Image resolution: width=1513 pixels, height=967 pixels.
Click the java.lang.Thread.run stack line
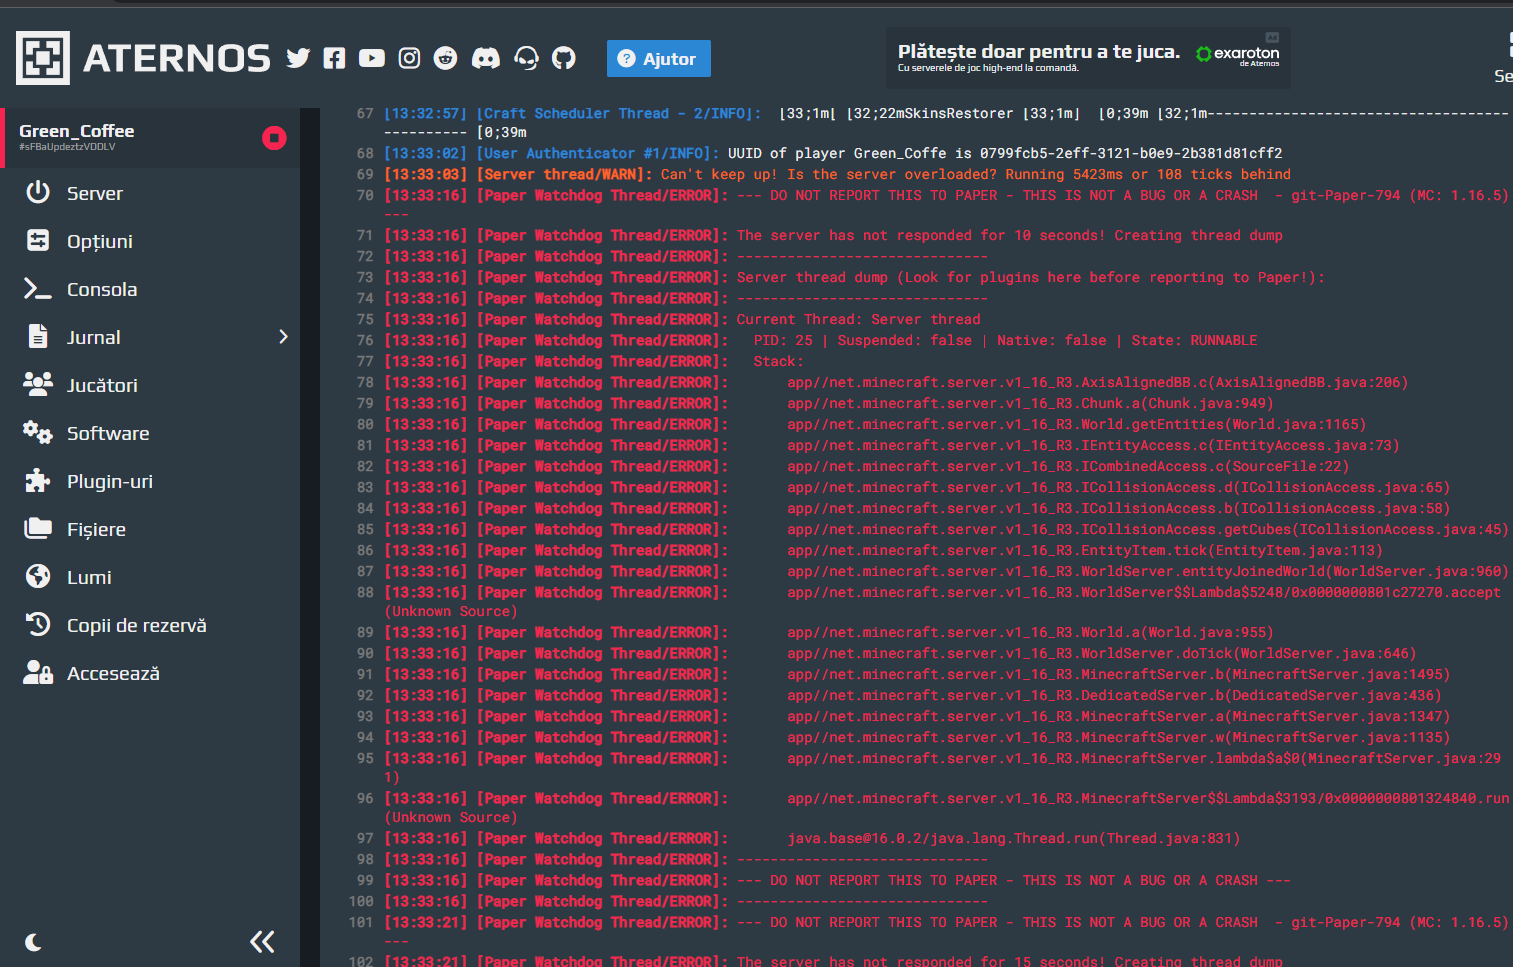pyautogui.click(x=1014, y=838)
